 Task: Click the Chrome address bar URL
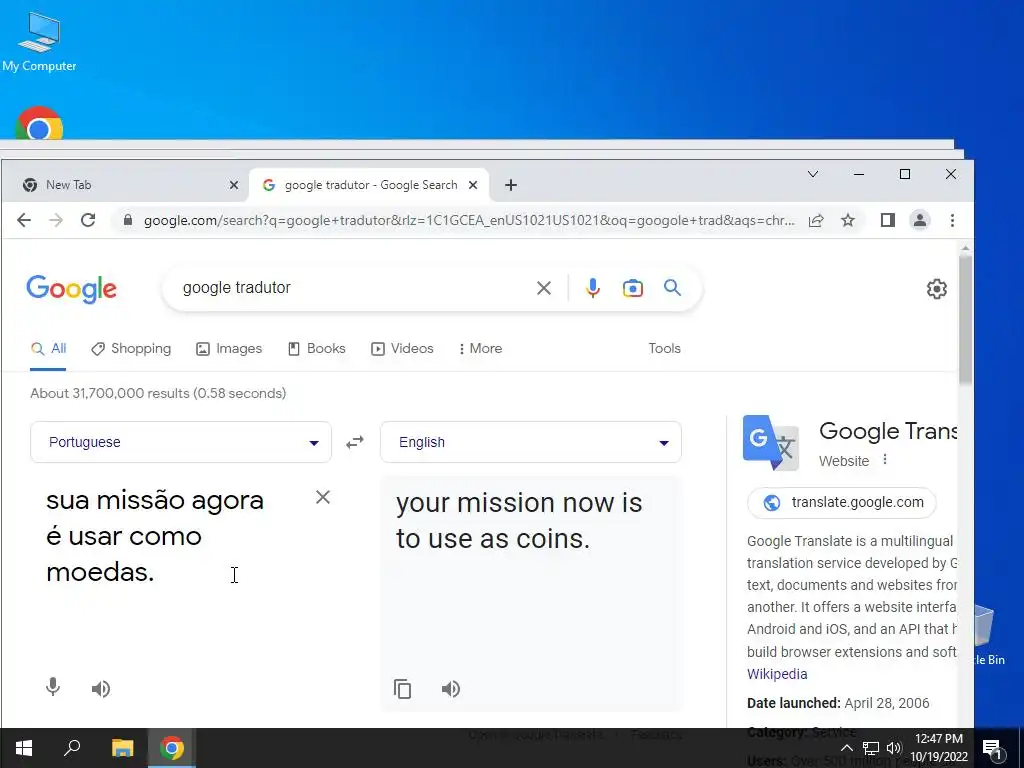tap(469, 220)
